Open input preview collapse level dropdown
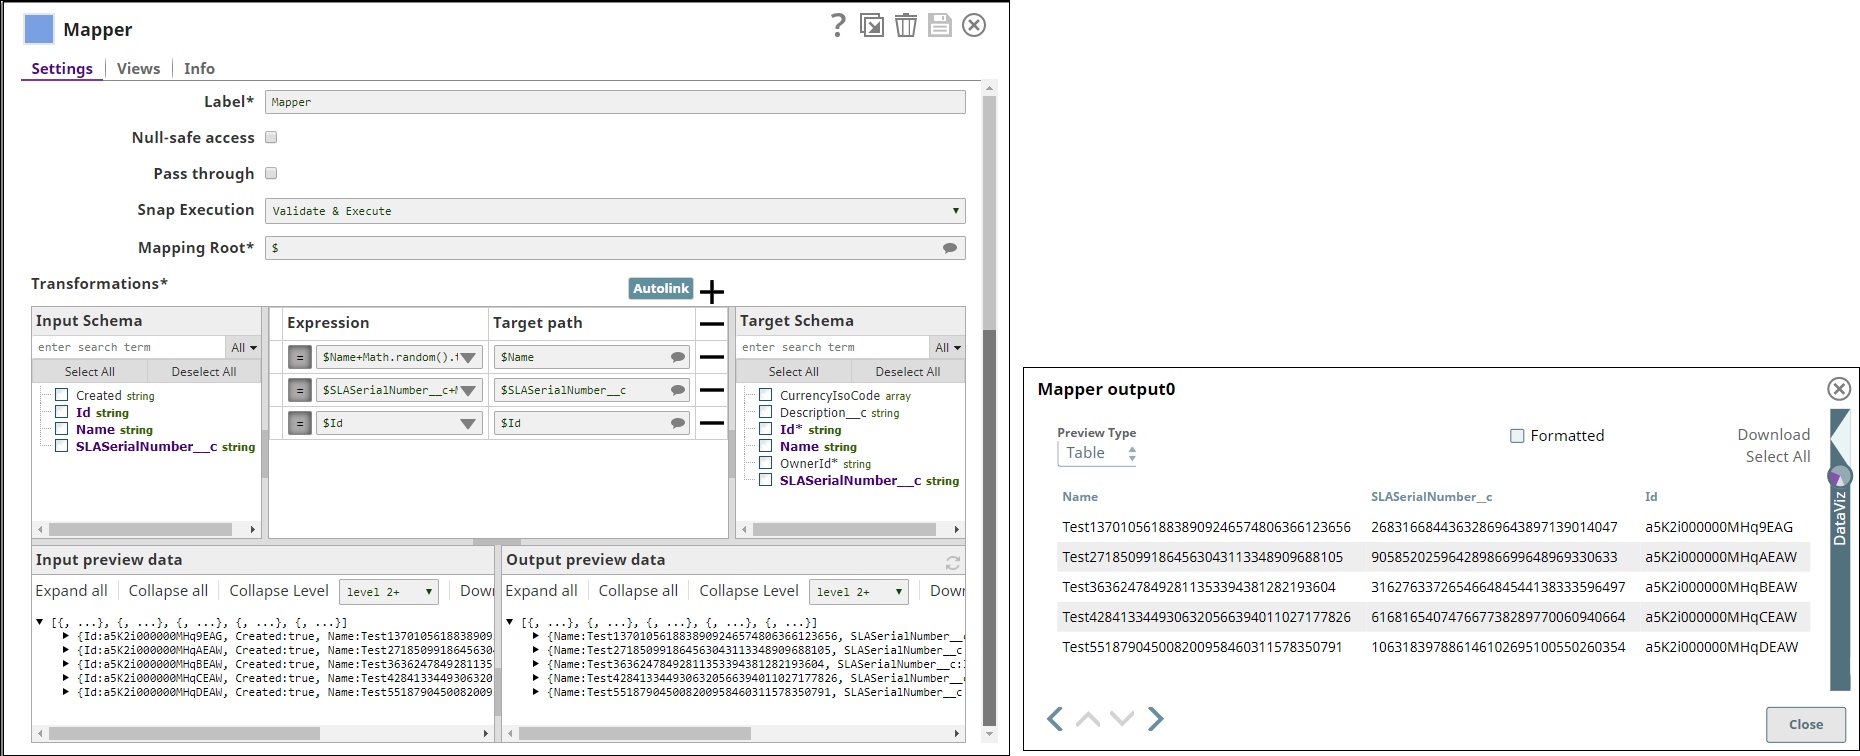 pos(389,592)
